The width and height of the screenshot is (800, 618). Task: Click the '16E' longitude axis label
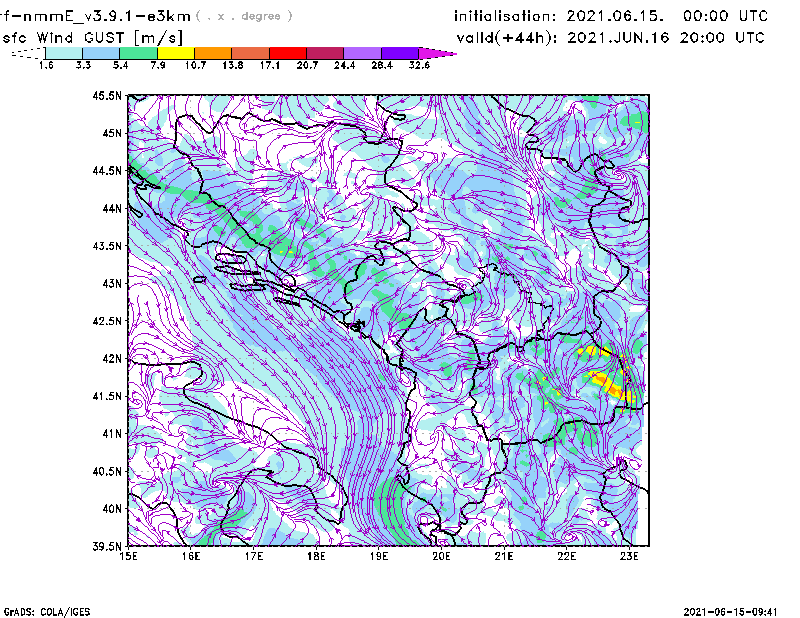[x=191, y=556]
